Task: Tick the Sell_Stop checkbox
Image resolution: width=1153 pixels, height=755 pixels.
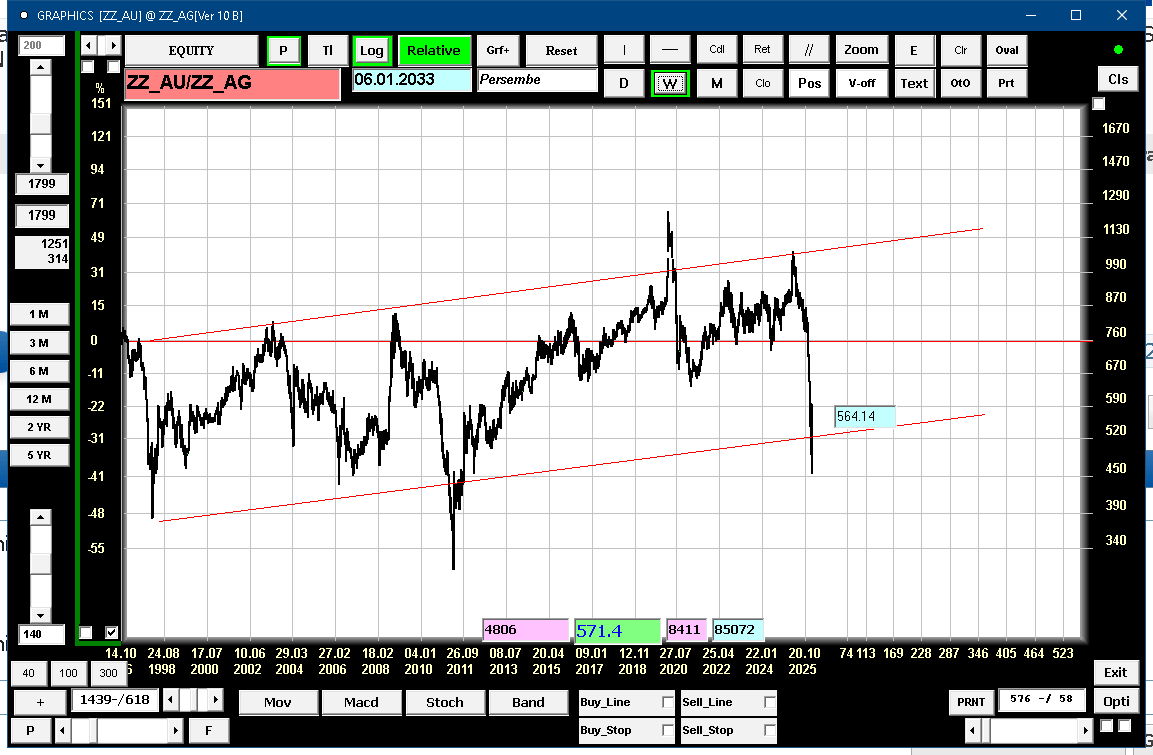Action: tap(769, 730)
